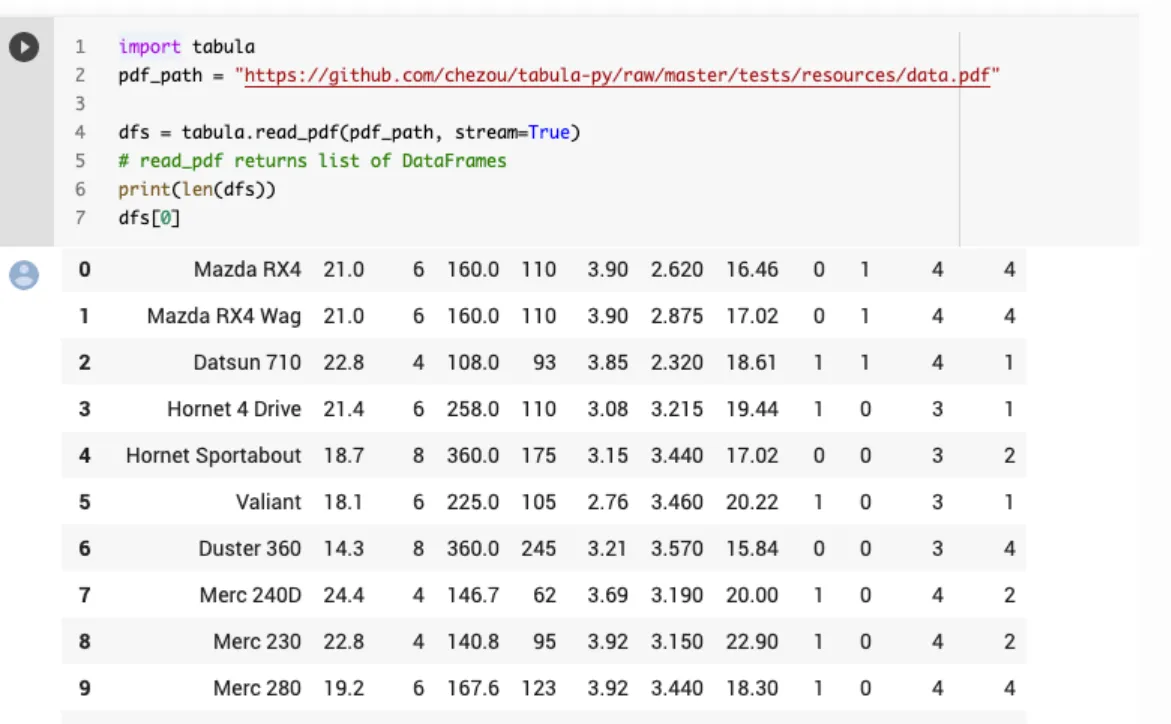1171x724 pixels.
Task: Click value 24.4 in Merc 240D row
Action: point(344,595)
